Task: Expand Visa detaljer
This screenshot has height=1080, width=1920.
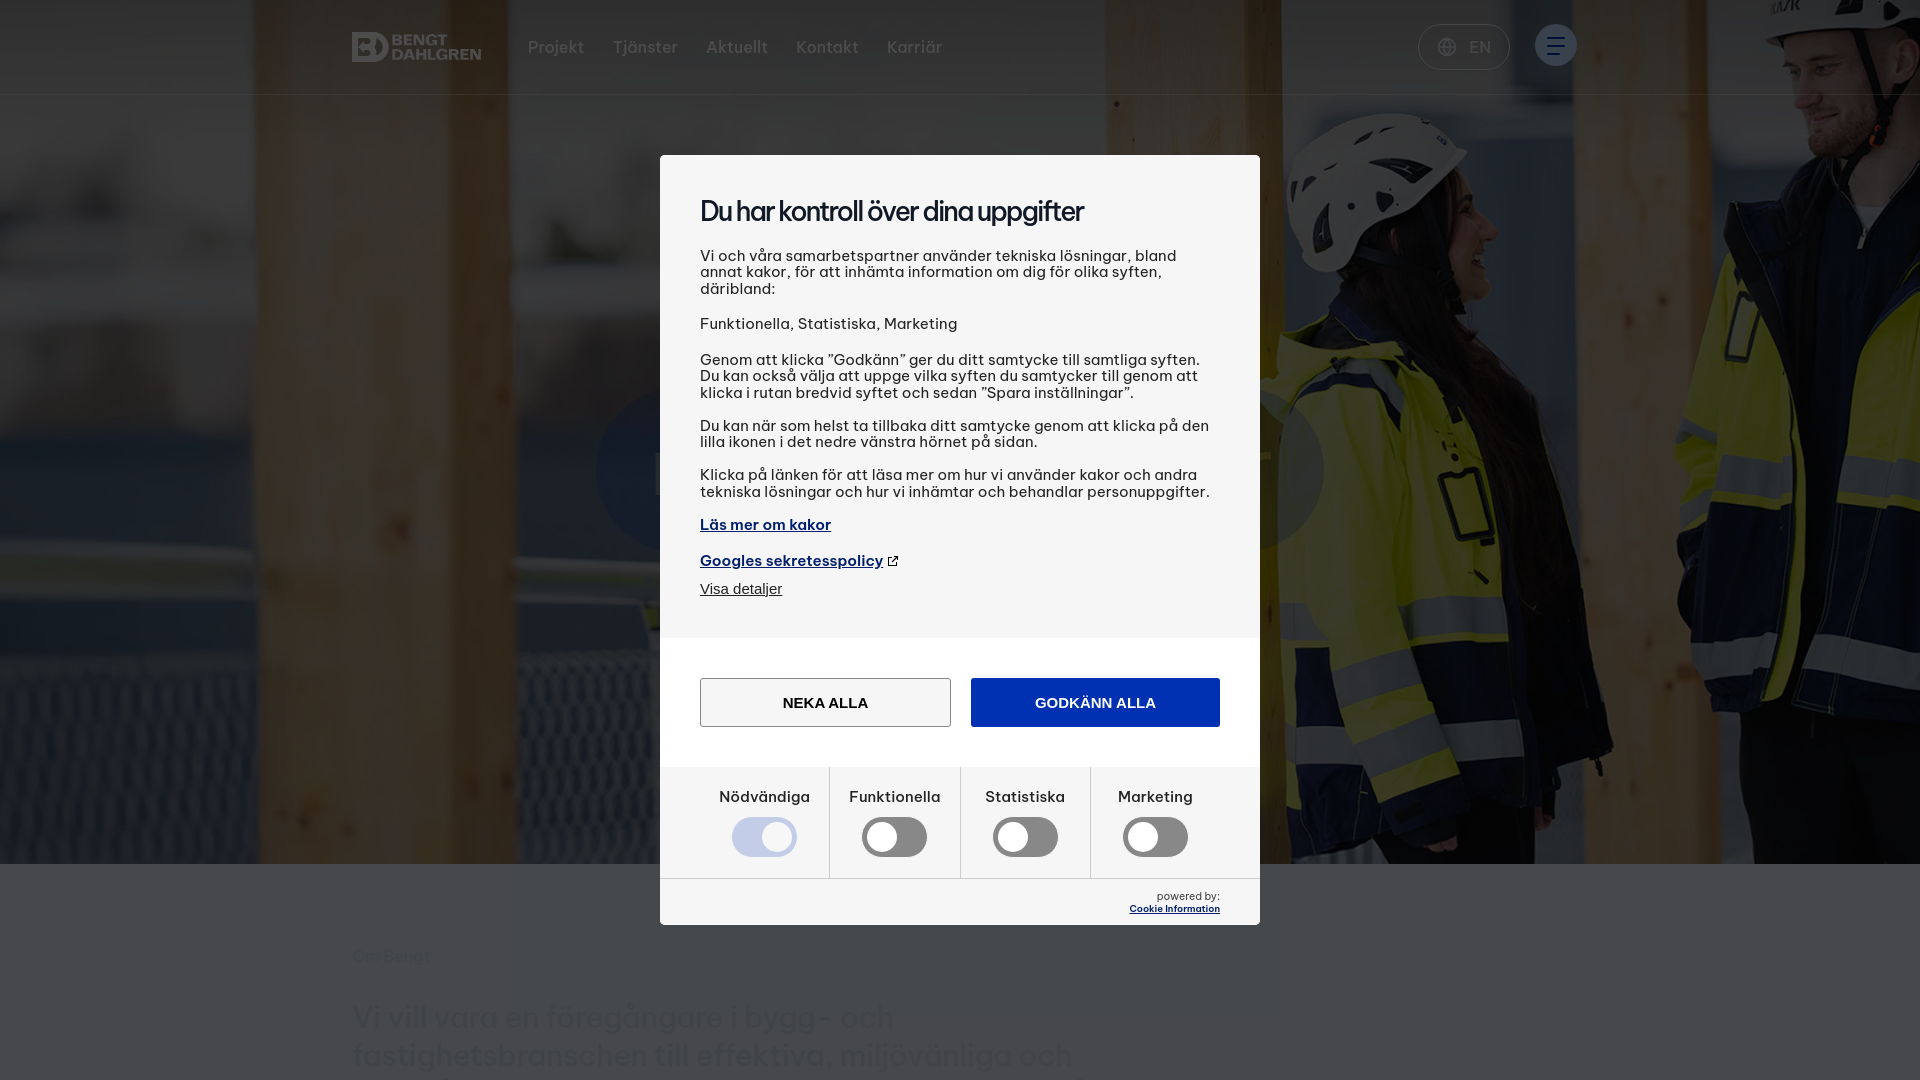Action: pos(741,589)
